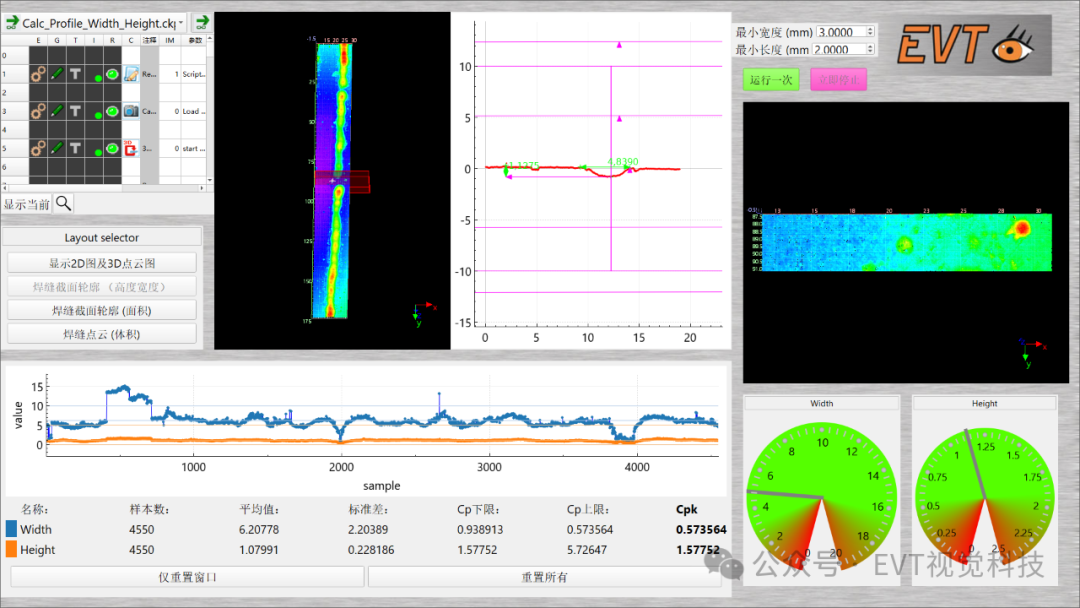This screenshot has height=608, width=1080.
Task: Click the 注释 column header
Action: coord(149,41)
